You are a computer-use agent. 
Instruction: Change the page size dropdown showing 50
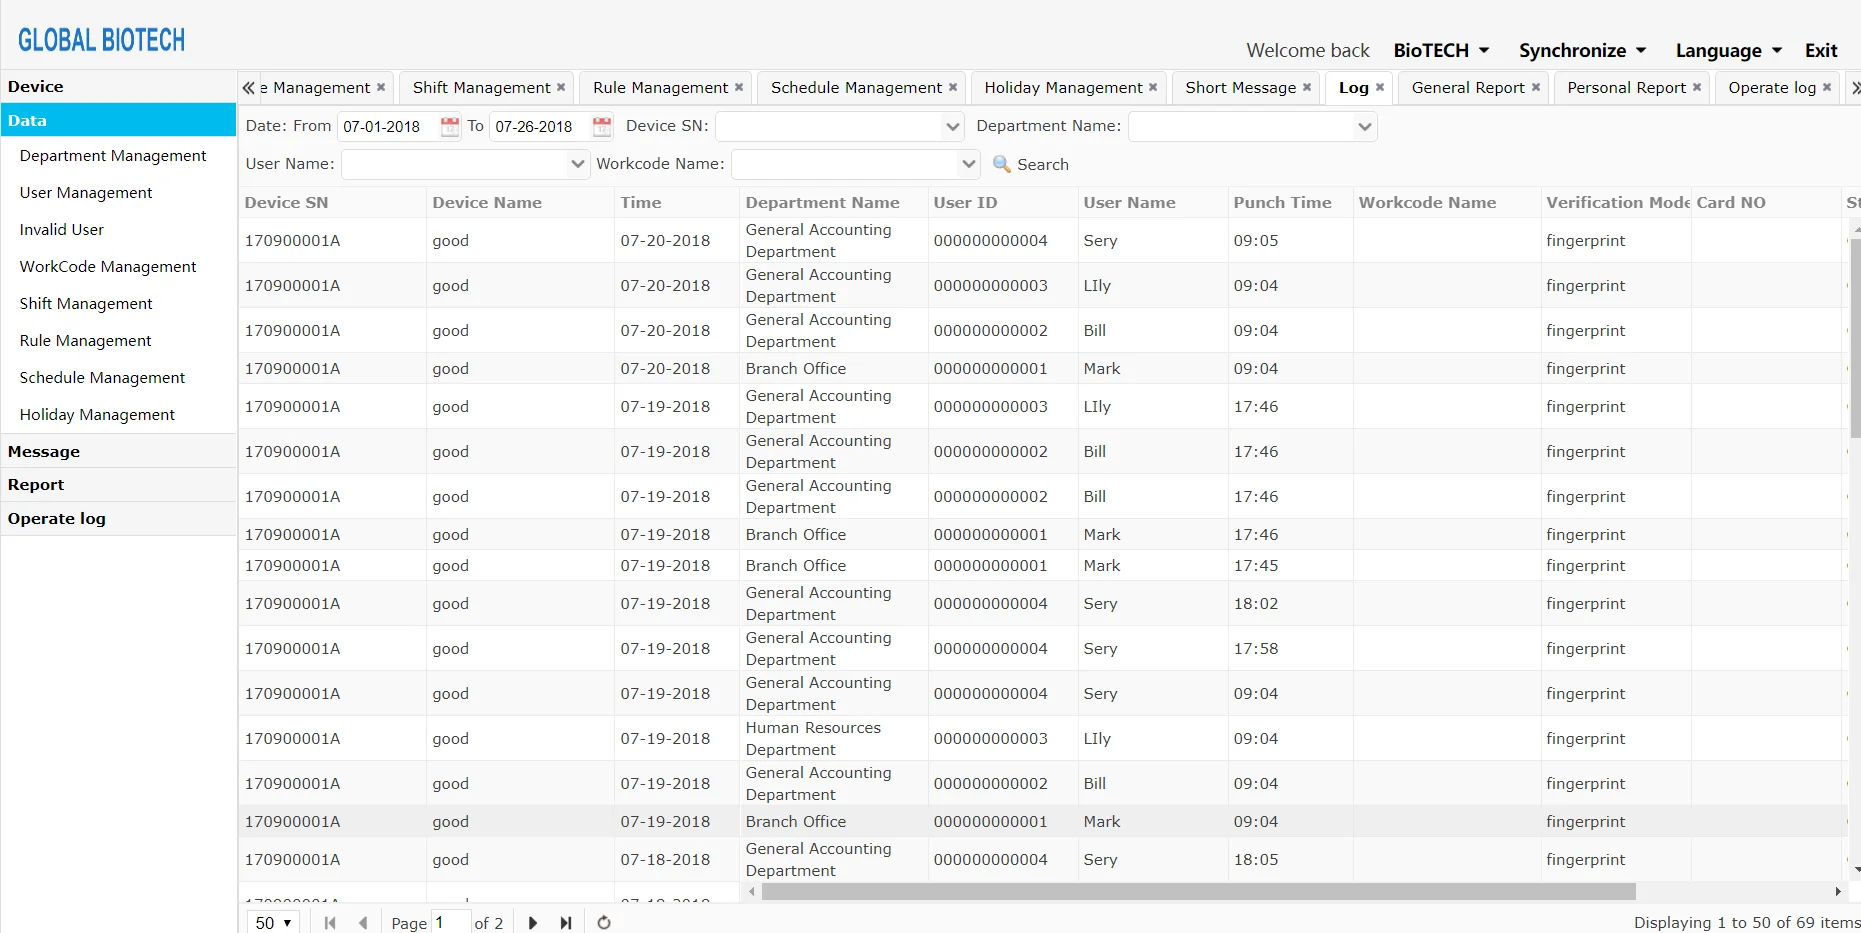tap(273, 923)
